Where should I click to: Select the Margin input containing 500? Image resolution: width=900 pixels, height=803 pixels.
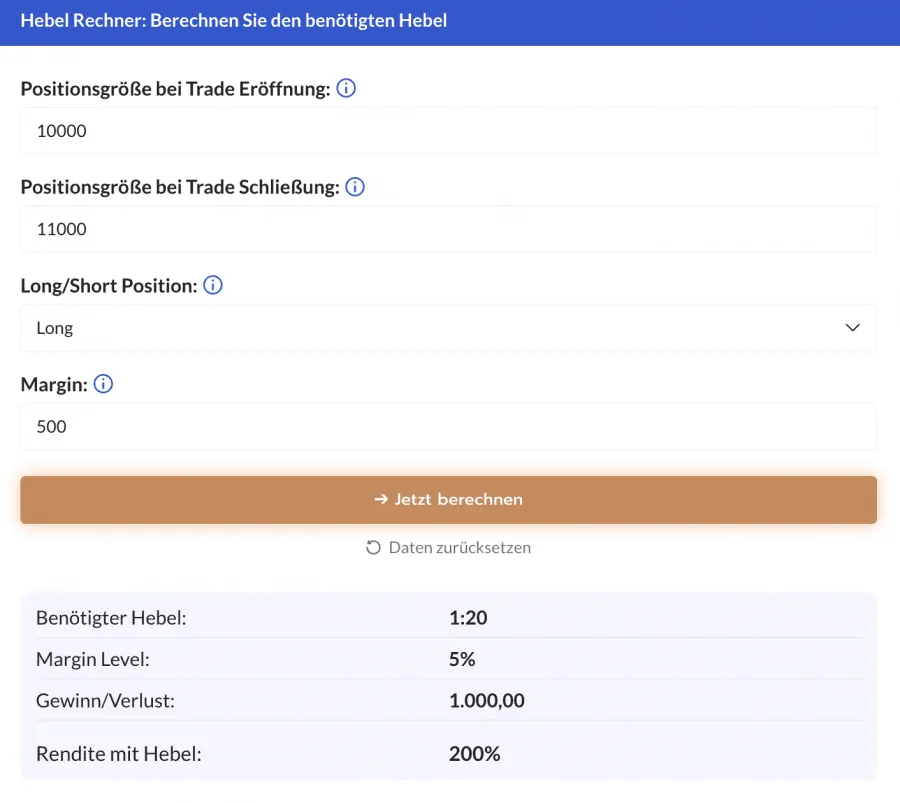point(448,427)
